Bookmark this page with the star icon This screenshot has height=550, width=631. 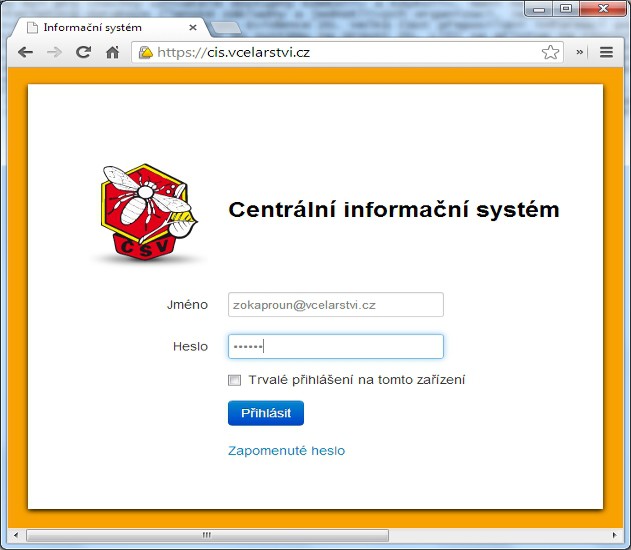pyautogui.click(x=550, y=52)
